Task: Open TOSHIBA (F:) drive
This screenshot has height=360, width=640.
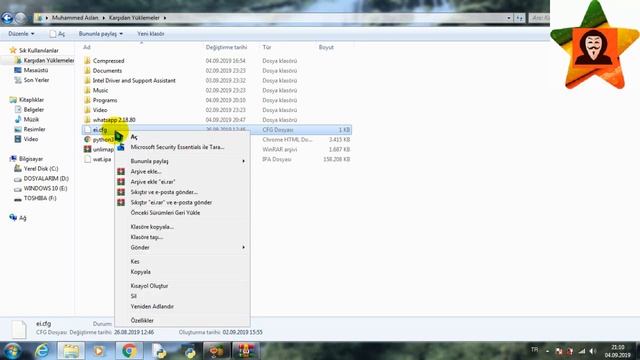Action: (x=40, y=198)
